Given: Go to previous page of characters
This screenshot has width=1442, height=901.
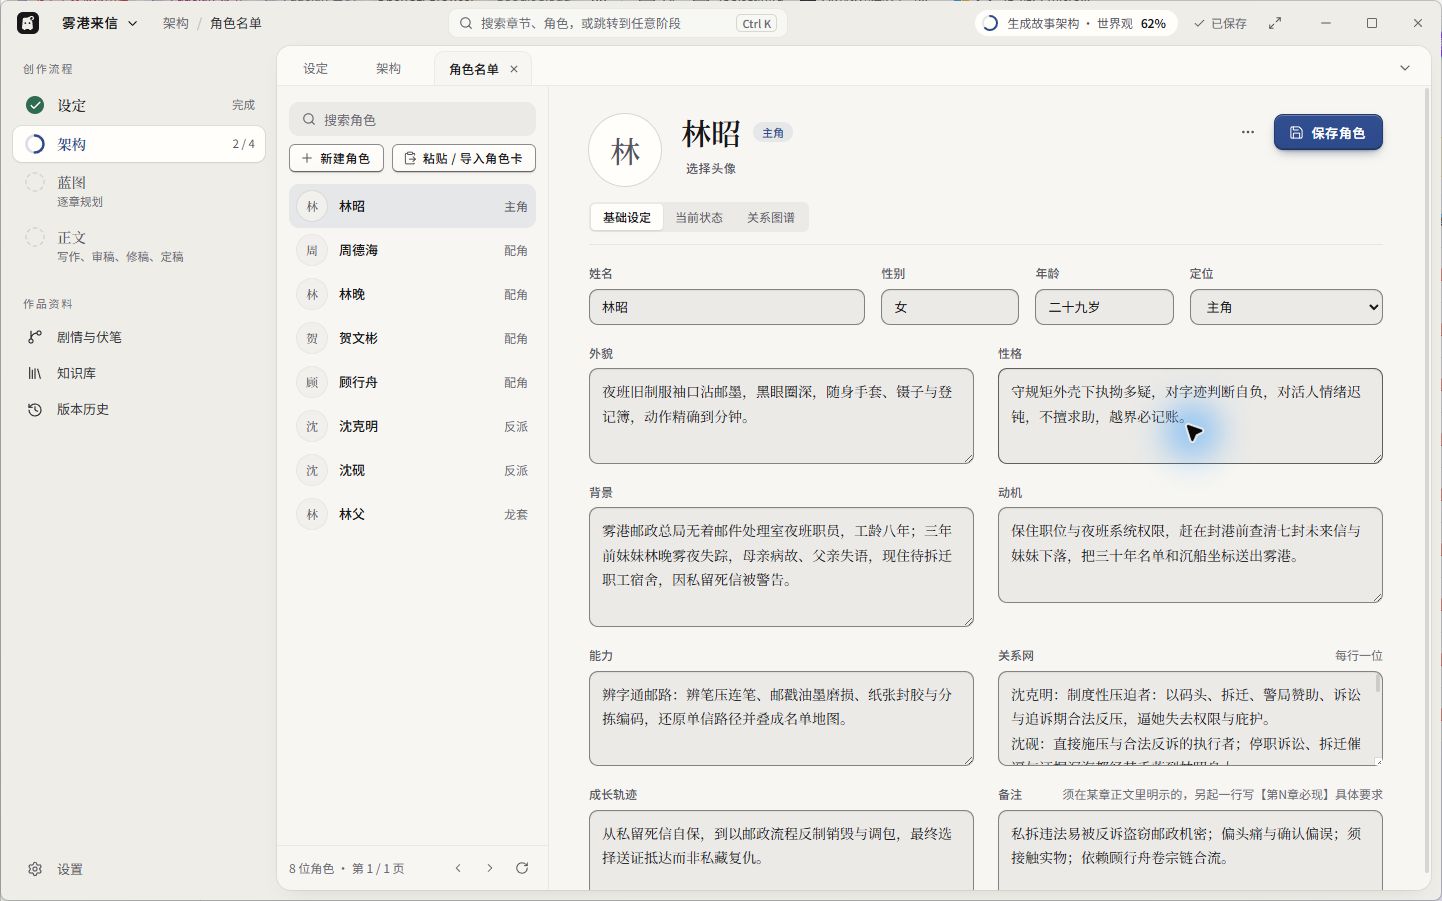Looking at the screenshot, I should point(458,868).
